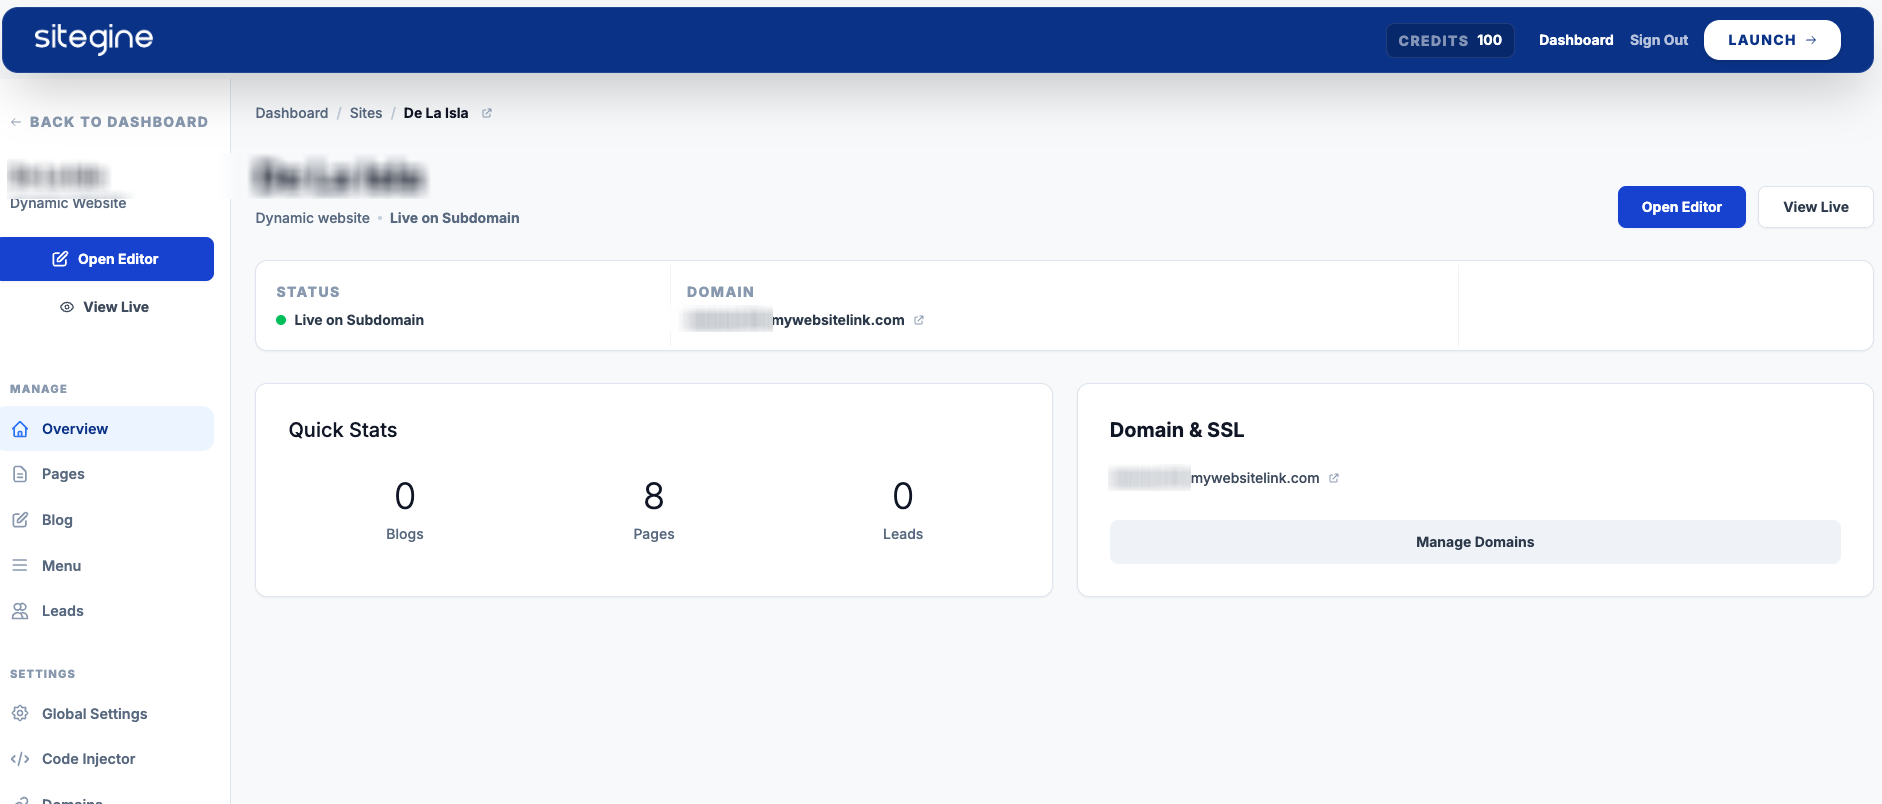This screenshot has width=1882, height=804.
Task: Click the blue Open Editor button at top right
Action: coord(1682,207)
